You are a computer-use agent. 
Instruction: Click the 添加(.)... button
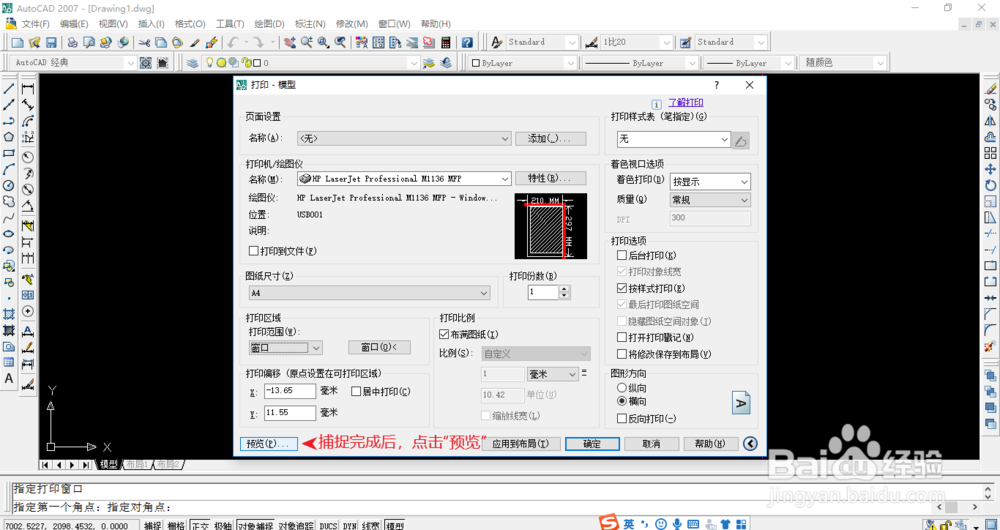coord(550,138)
